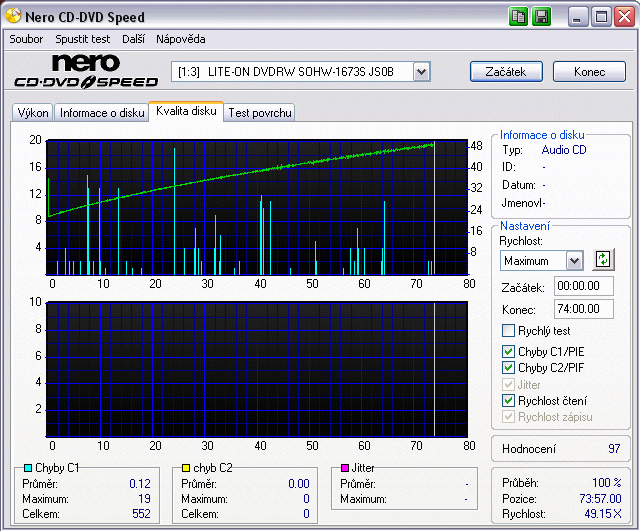Screen dimensions: 640x531
Task: Click the Konec time field showing 74:00.00
Action: click(583, 309)
